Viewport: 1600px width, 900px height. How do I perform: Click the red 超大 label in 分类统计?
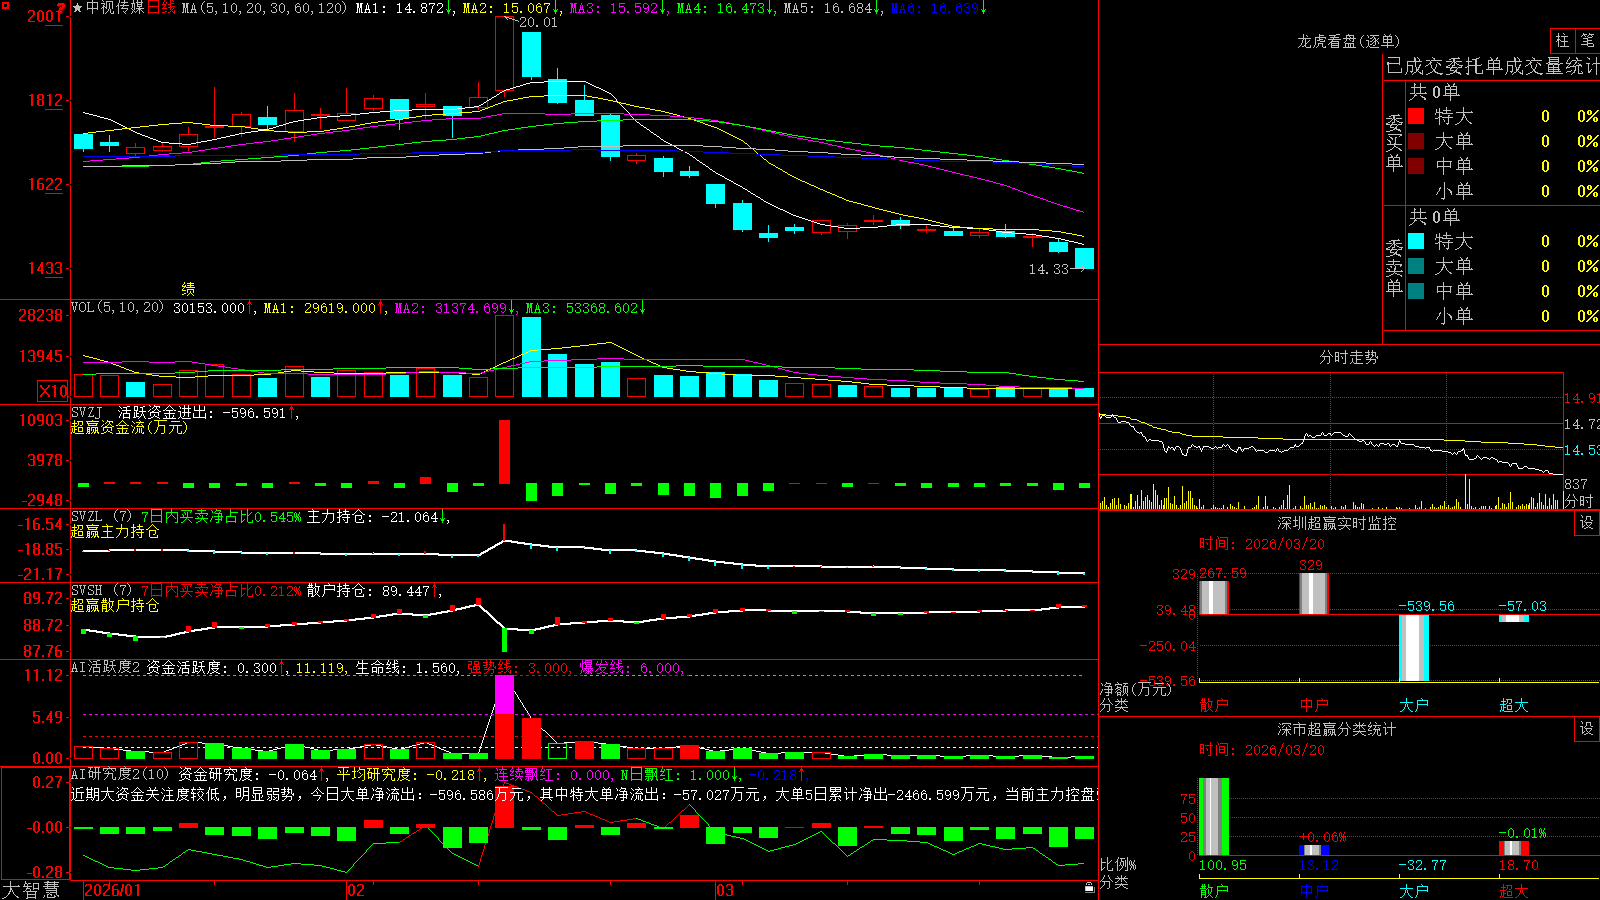1514,890
